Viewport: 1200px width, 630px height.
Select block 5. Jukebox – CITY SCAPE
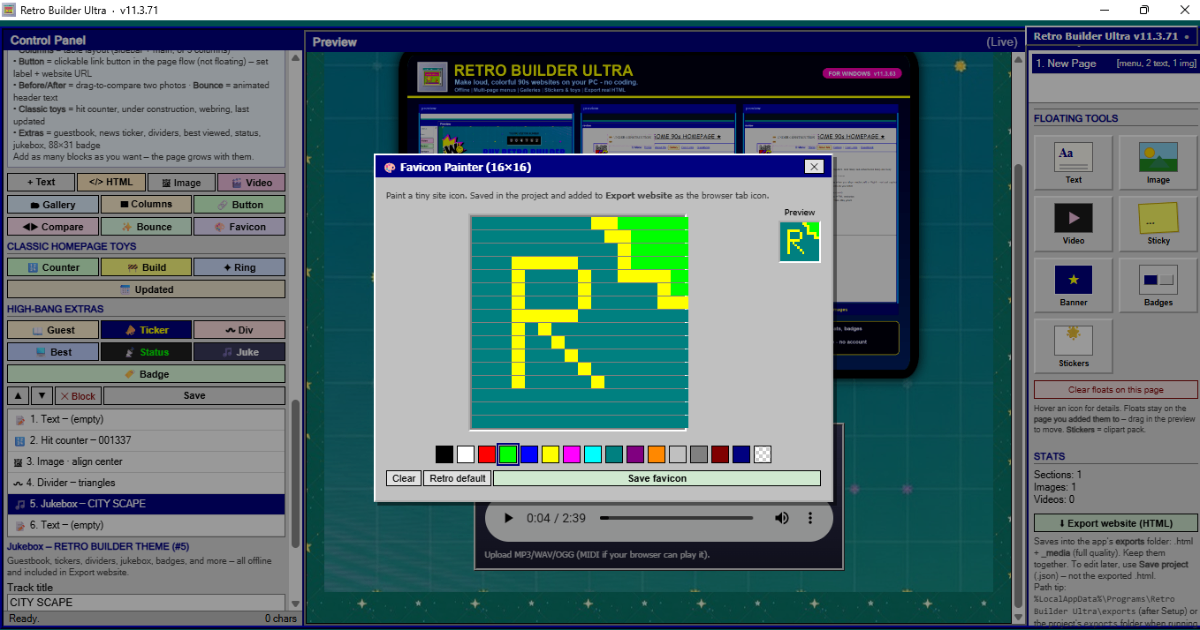(x=146, y=504)
